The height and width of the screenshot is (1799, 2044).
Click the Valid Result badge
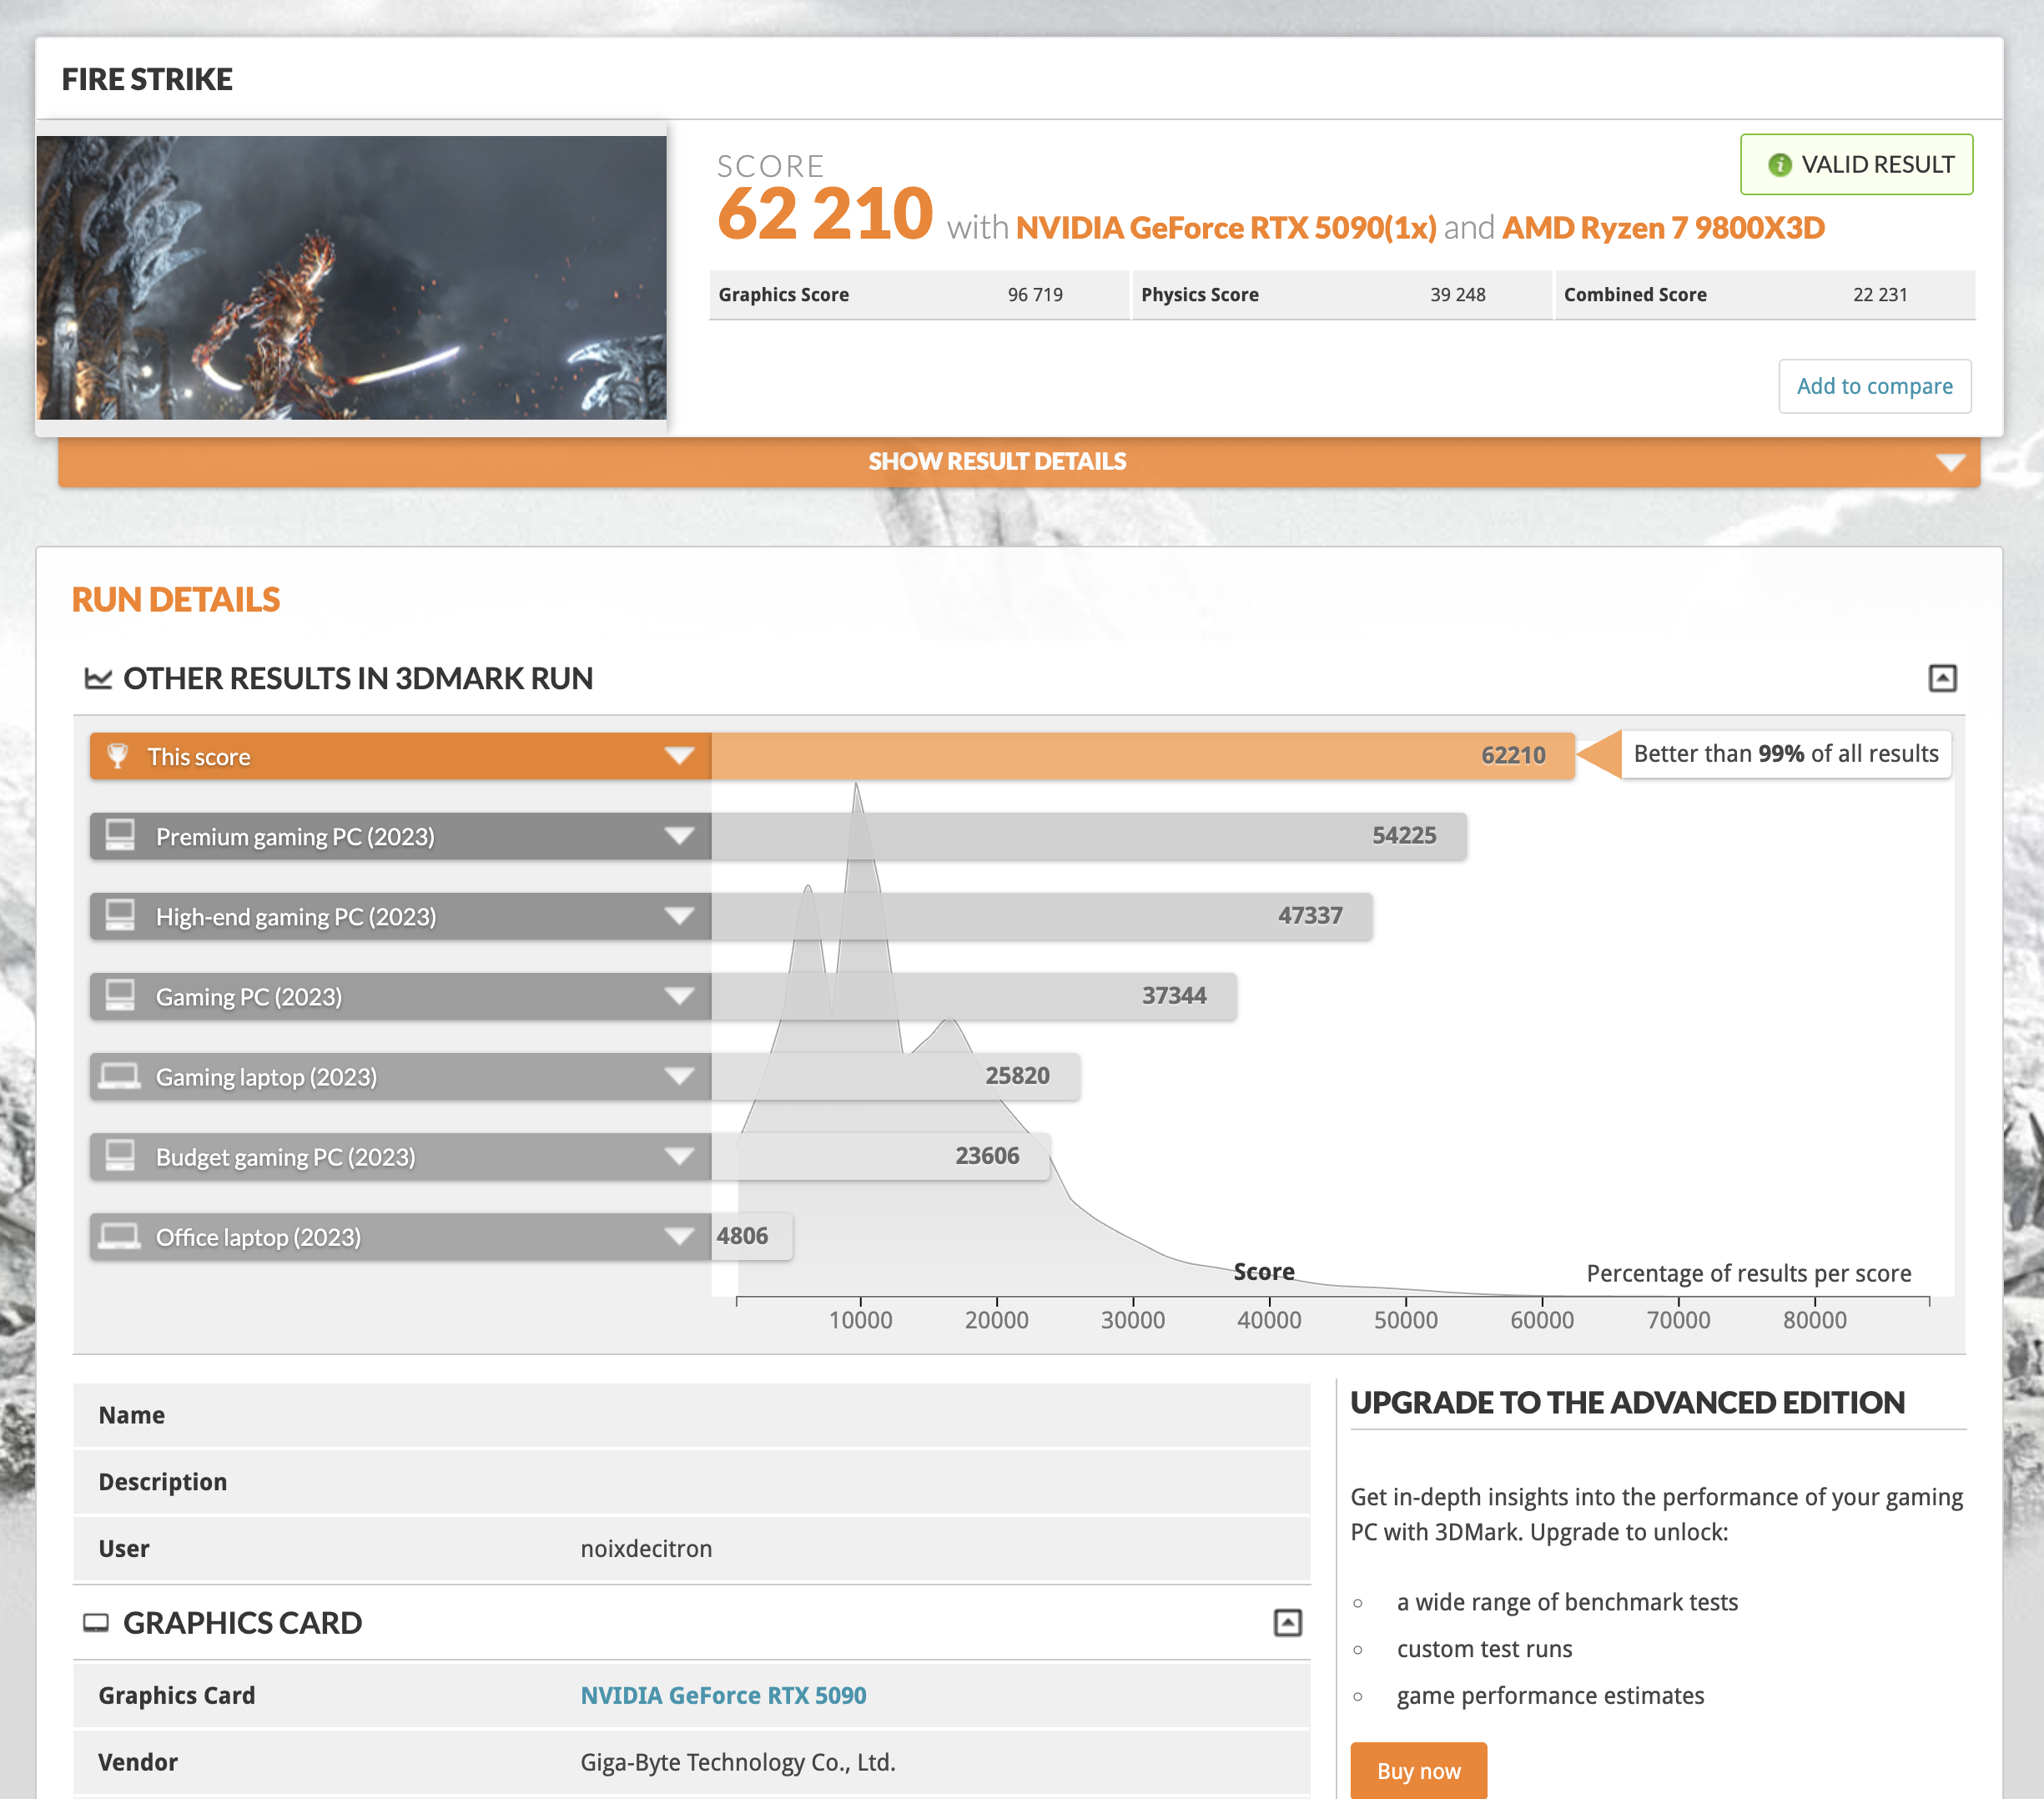click(1856, 165)
